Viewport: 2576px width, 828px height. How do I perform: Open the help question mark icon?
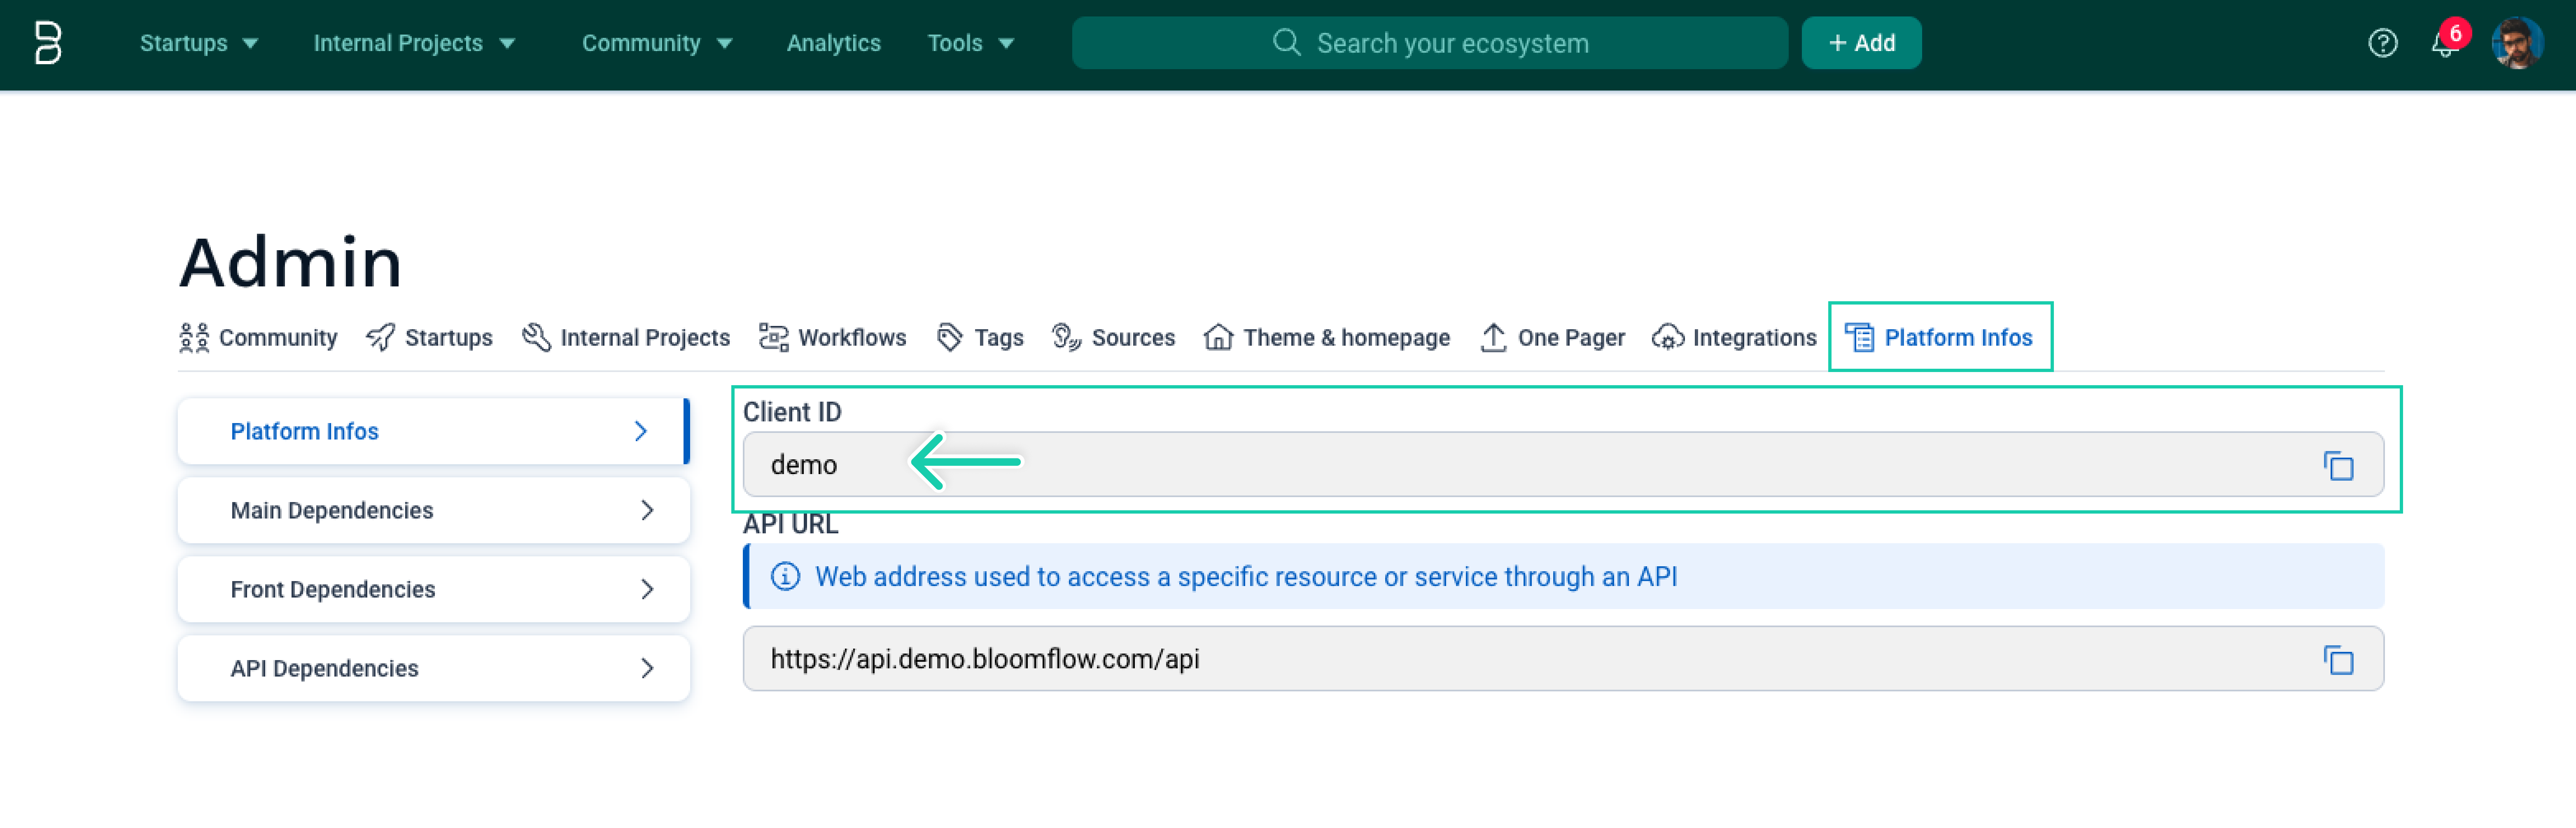point(2383,43)
